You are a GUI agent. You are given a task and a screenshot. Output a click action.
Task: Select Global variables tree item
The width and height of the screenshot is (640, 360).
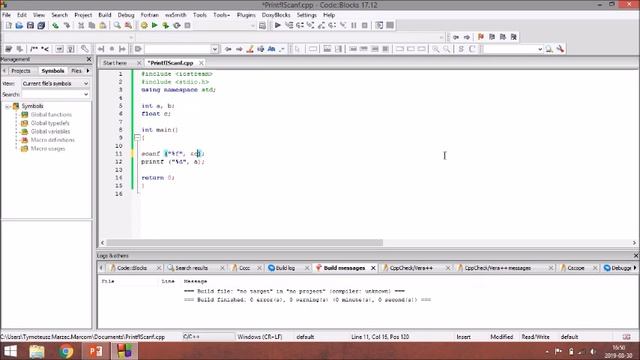[x=50, y=131]
